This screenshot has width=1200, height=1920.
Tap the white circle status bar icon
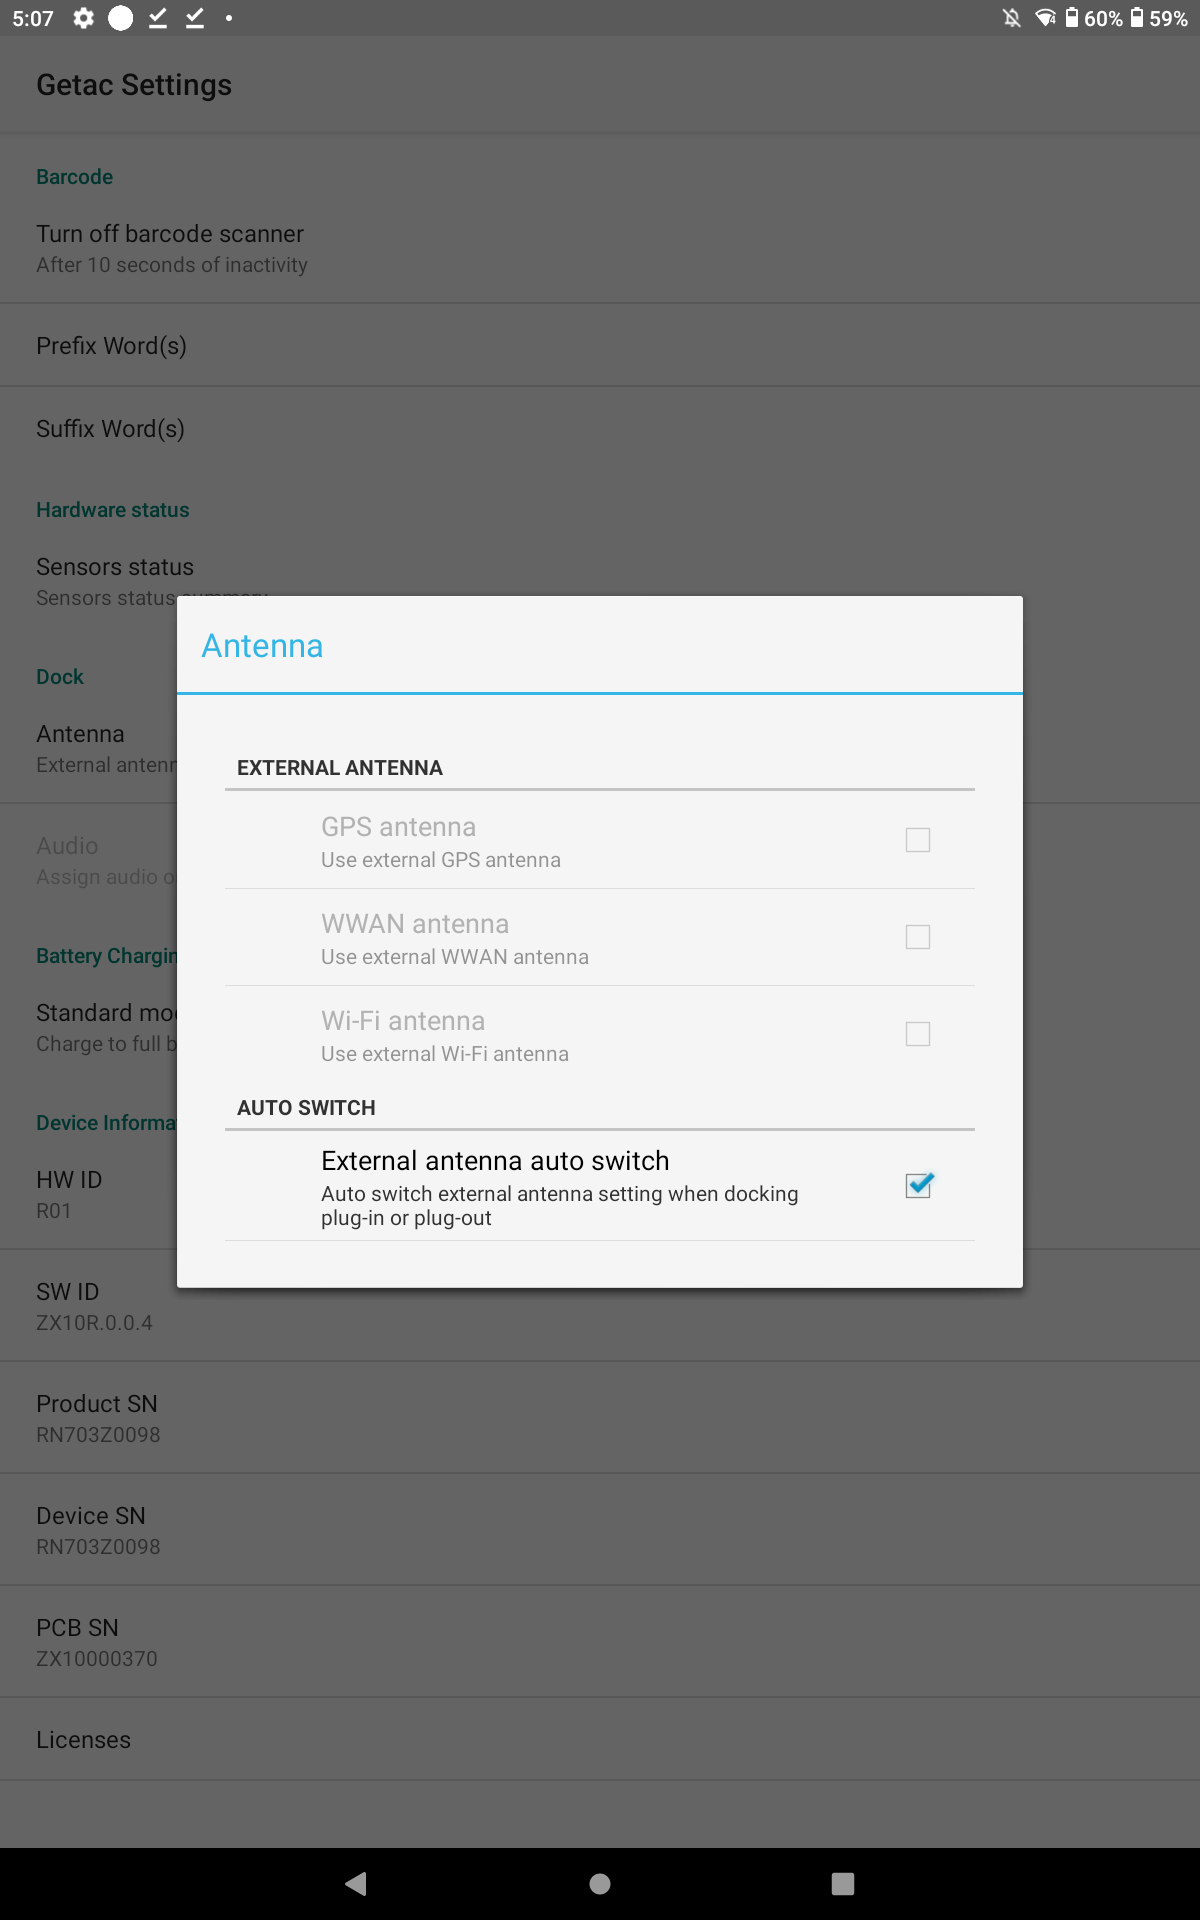120,18
